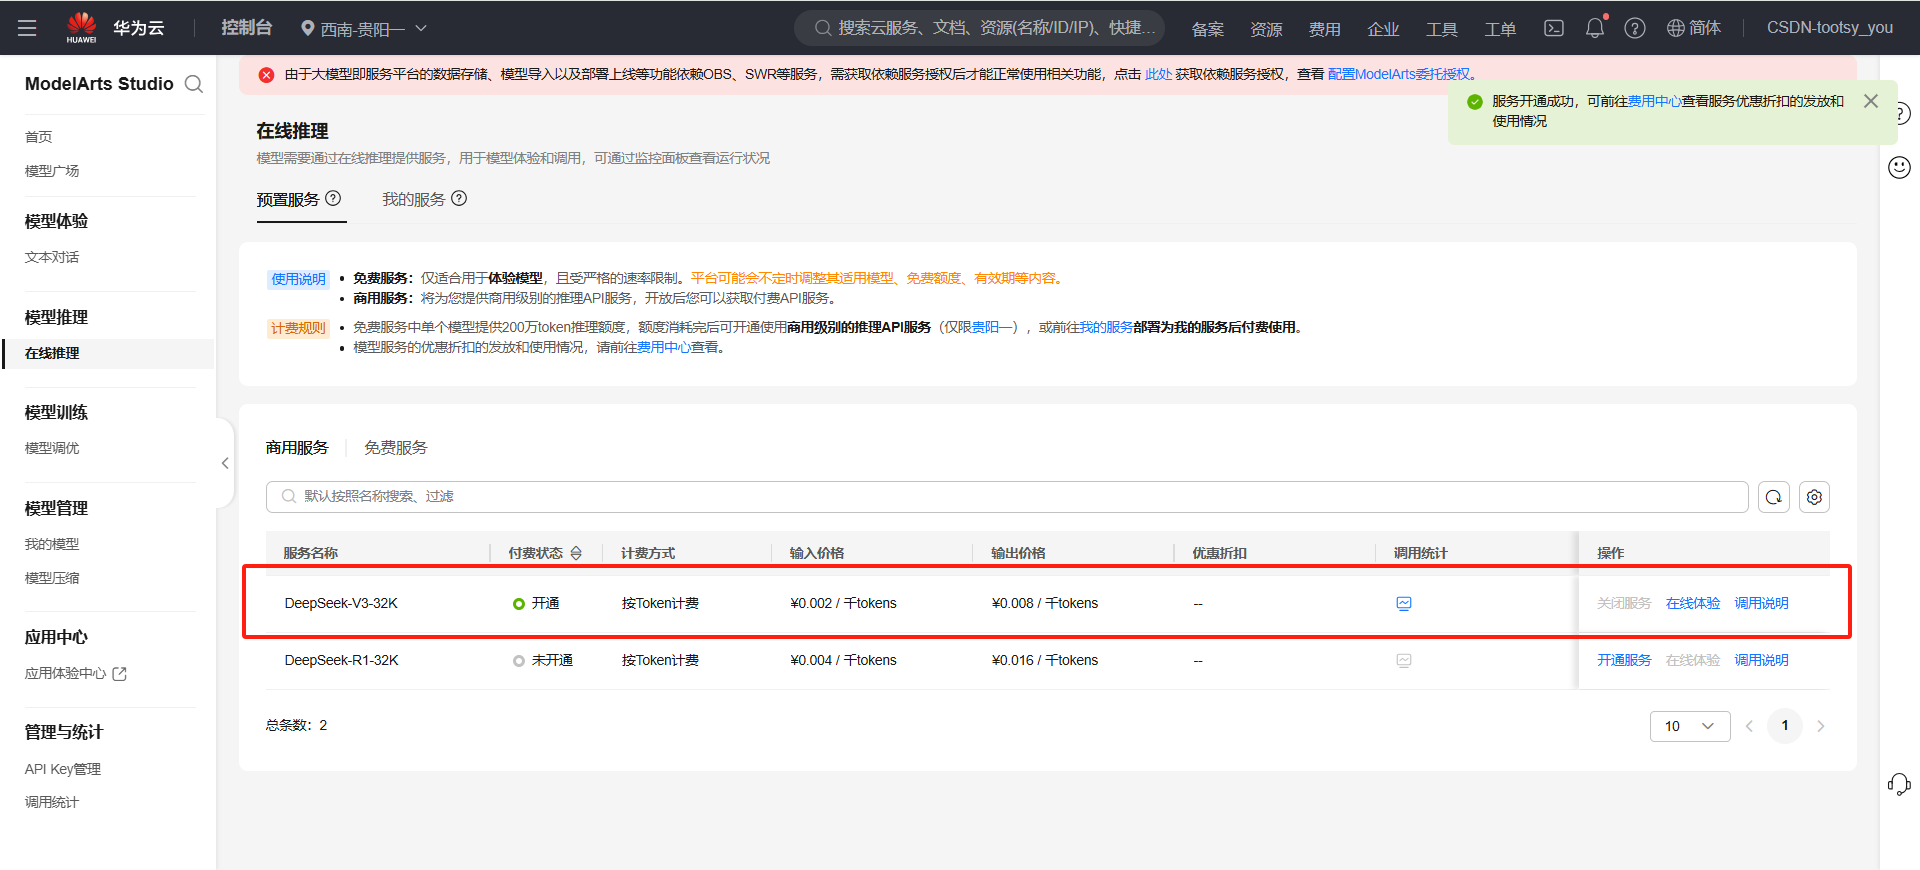This screenshot has width=1920, height=870.
Task: Click the top cloud service search box
Action: coord(980,28)
